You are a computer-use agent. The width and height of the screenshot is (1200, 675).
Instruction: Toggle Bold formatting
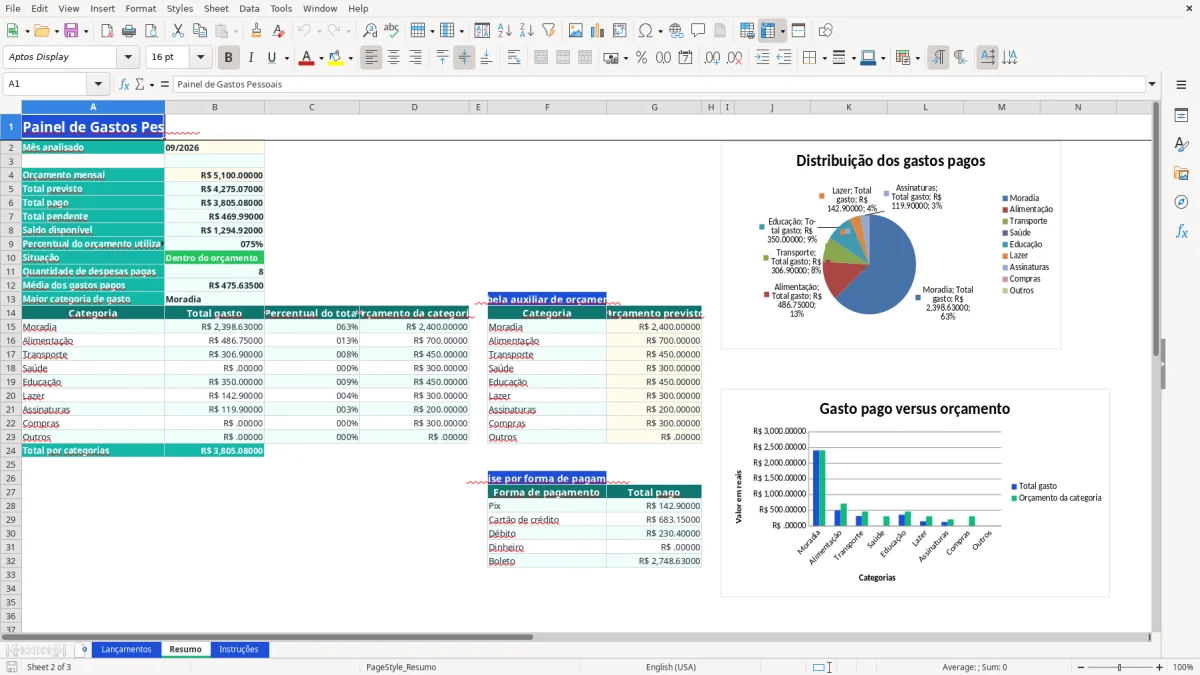pos(228,58)
